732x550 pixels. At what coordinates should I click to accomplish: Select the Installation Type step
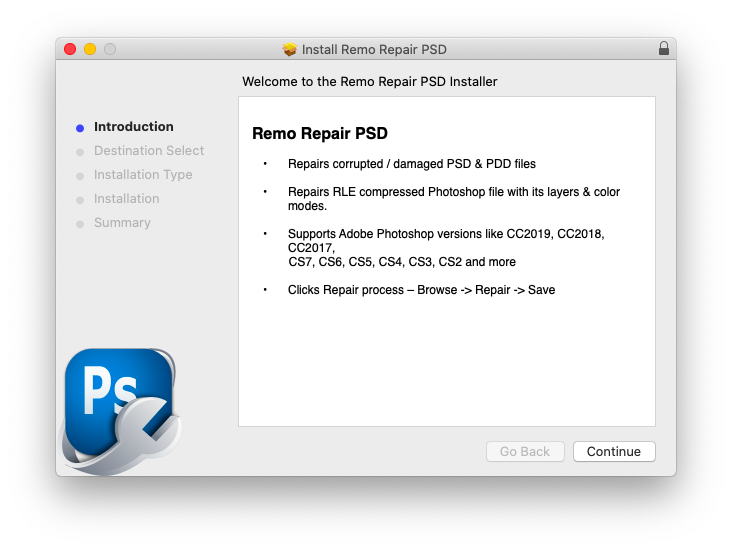coord(143,175)
